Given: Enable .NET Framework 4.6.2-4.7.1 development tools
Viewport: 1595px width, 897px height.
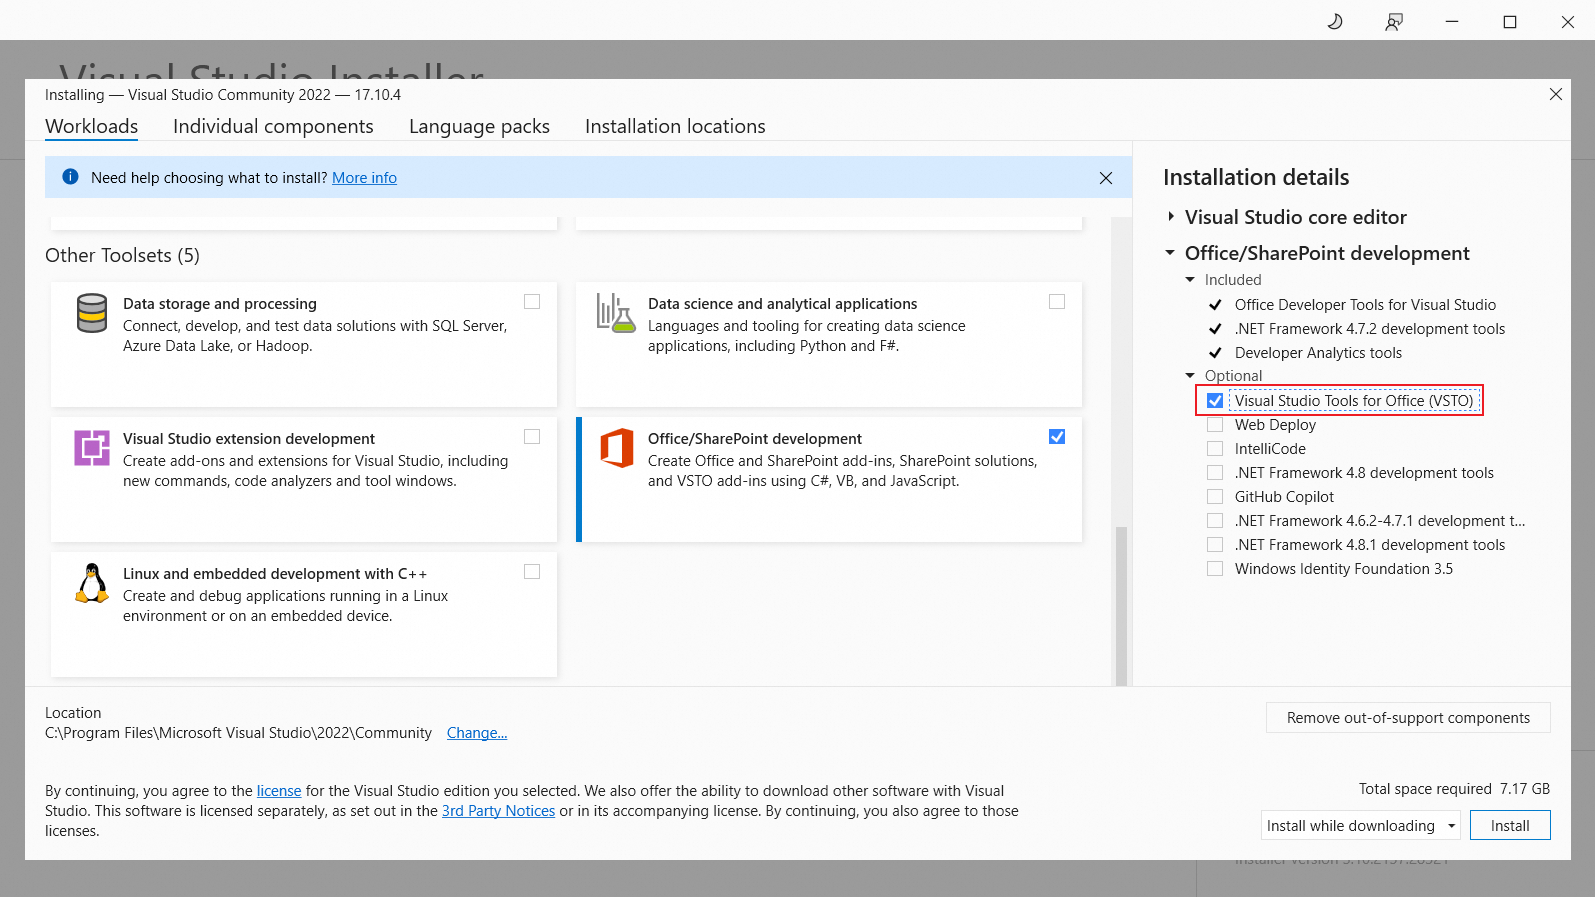Looking at the screenshot, I should tap(1215, 521).
